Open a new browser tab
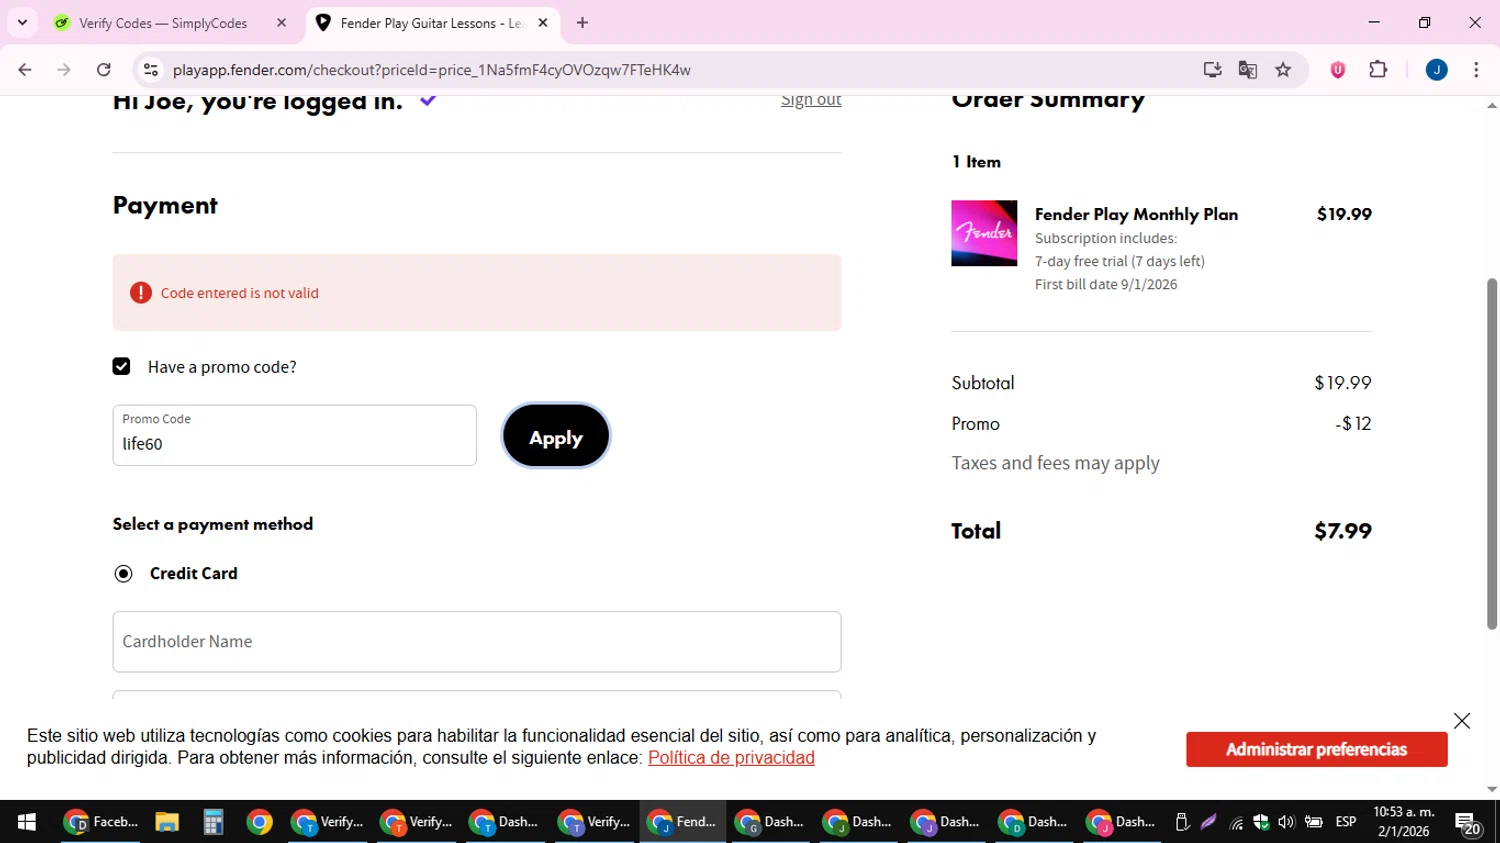1500x843 pixels. coord(582,23)
